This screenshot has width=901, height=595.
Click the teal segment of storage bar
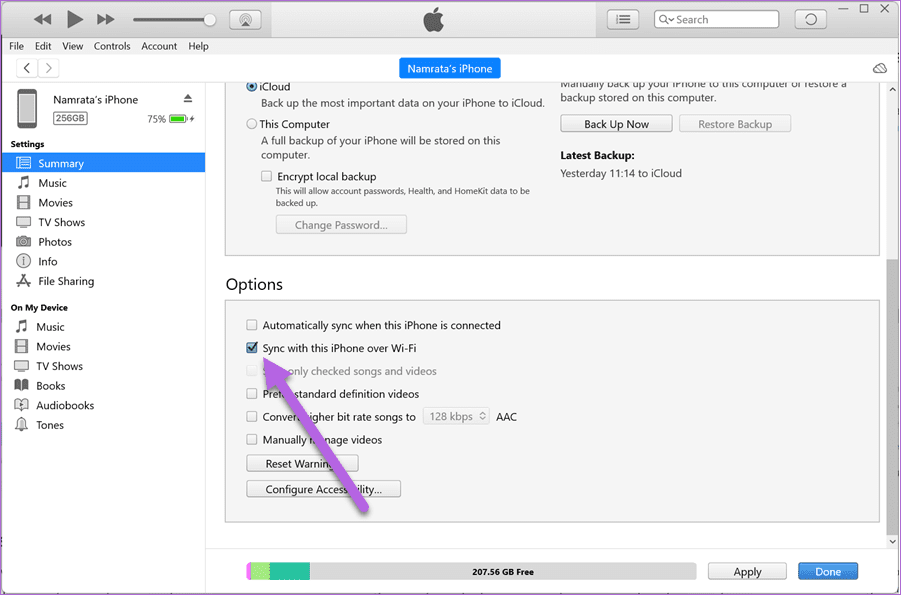click(290, 571)
